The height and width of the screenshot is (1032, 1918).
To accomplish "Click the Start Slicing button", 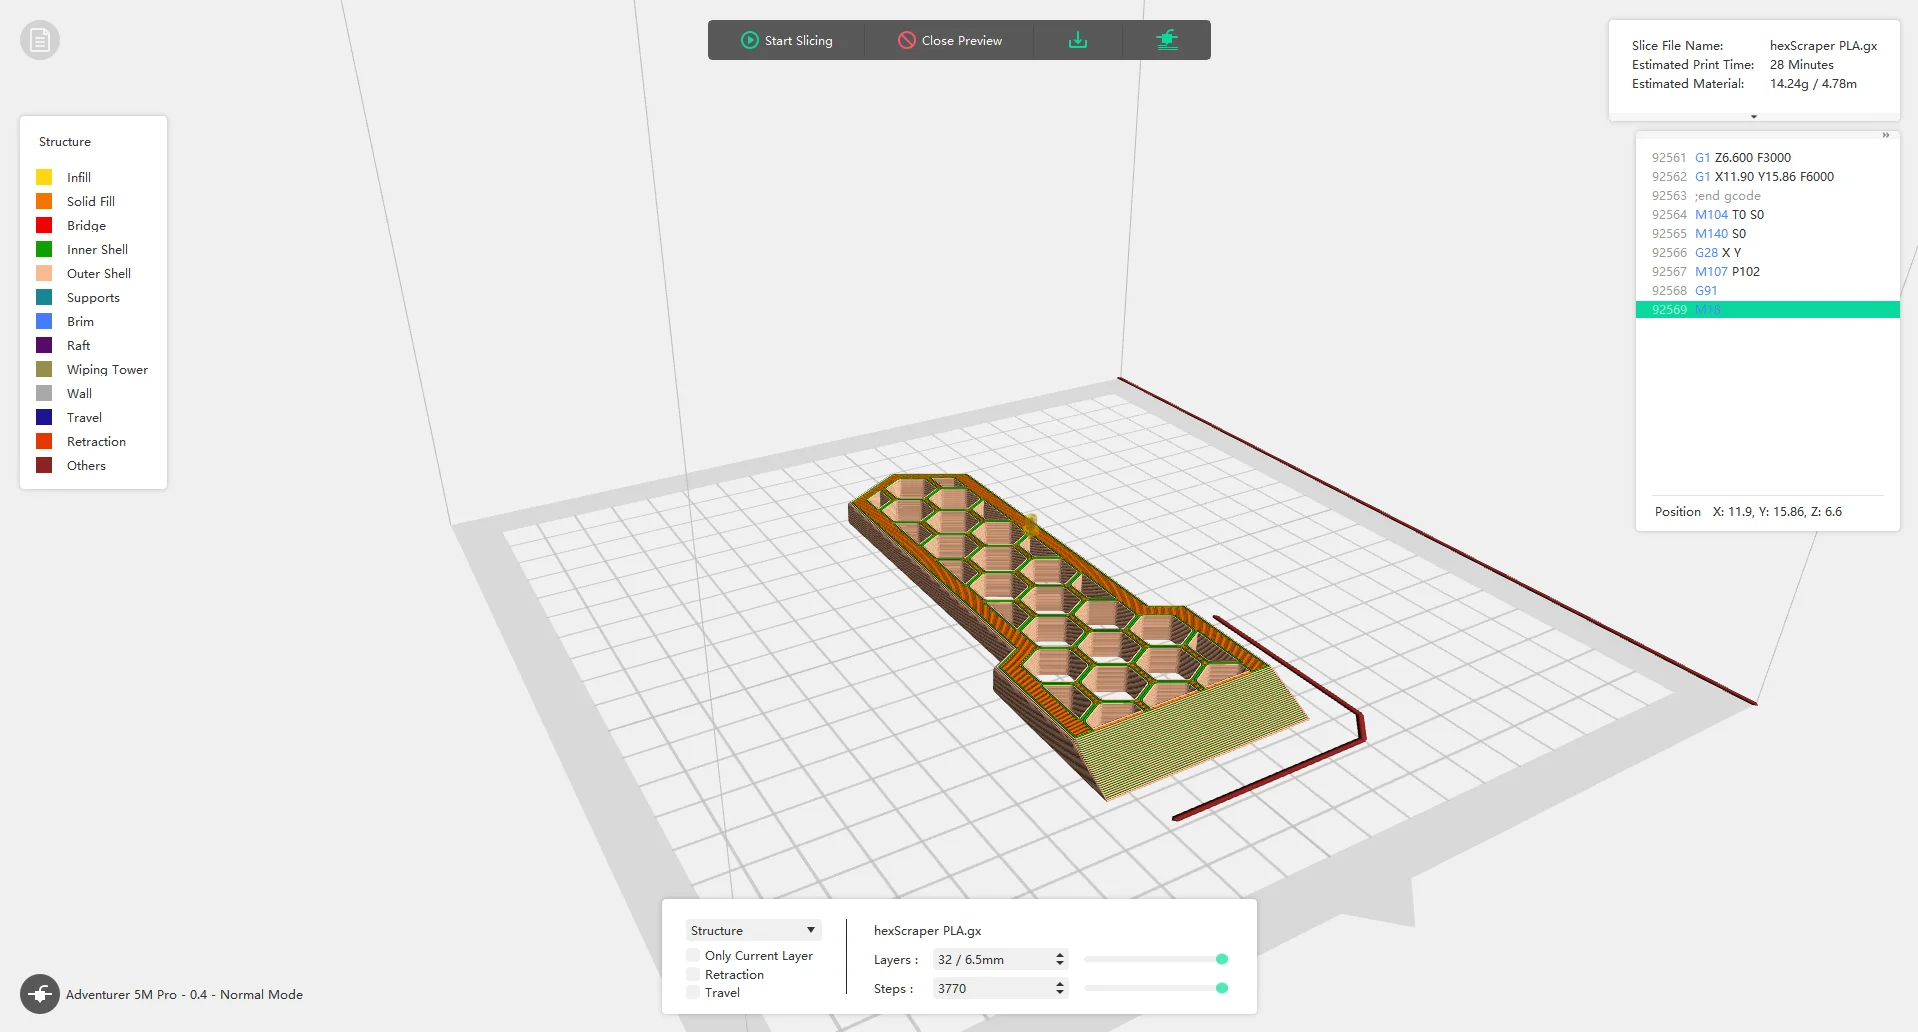I will (787, 40).
